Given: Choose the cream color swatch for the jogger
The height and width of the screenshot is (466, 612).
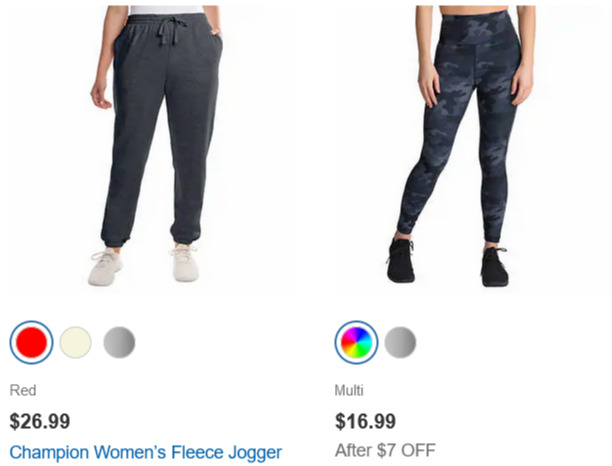Looking at the screenshot, I should coord(76,342).
